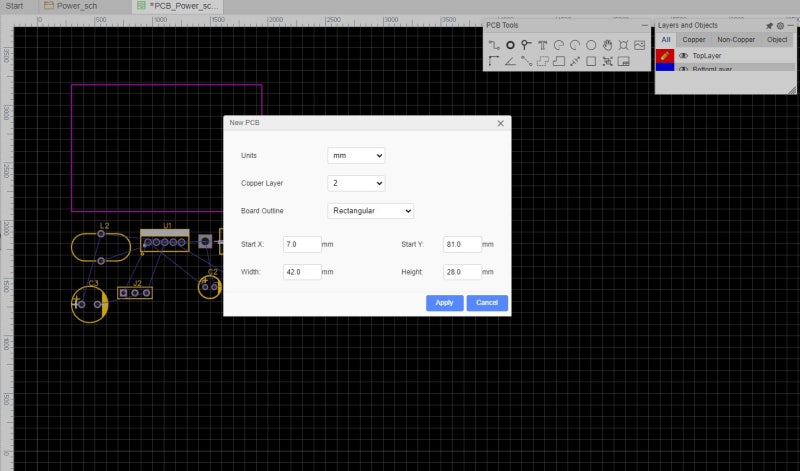Click the Image insert tool
Image resolution: width=800 pixels, height=471 pixels.
click(639, 45)
